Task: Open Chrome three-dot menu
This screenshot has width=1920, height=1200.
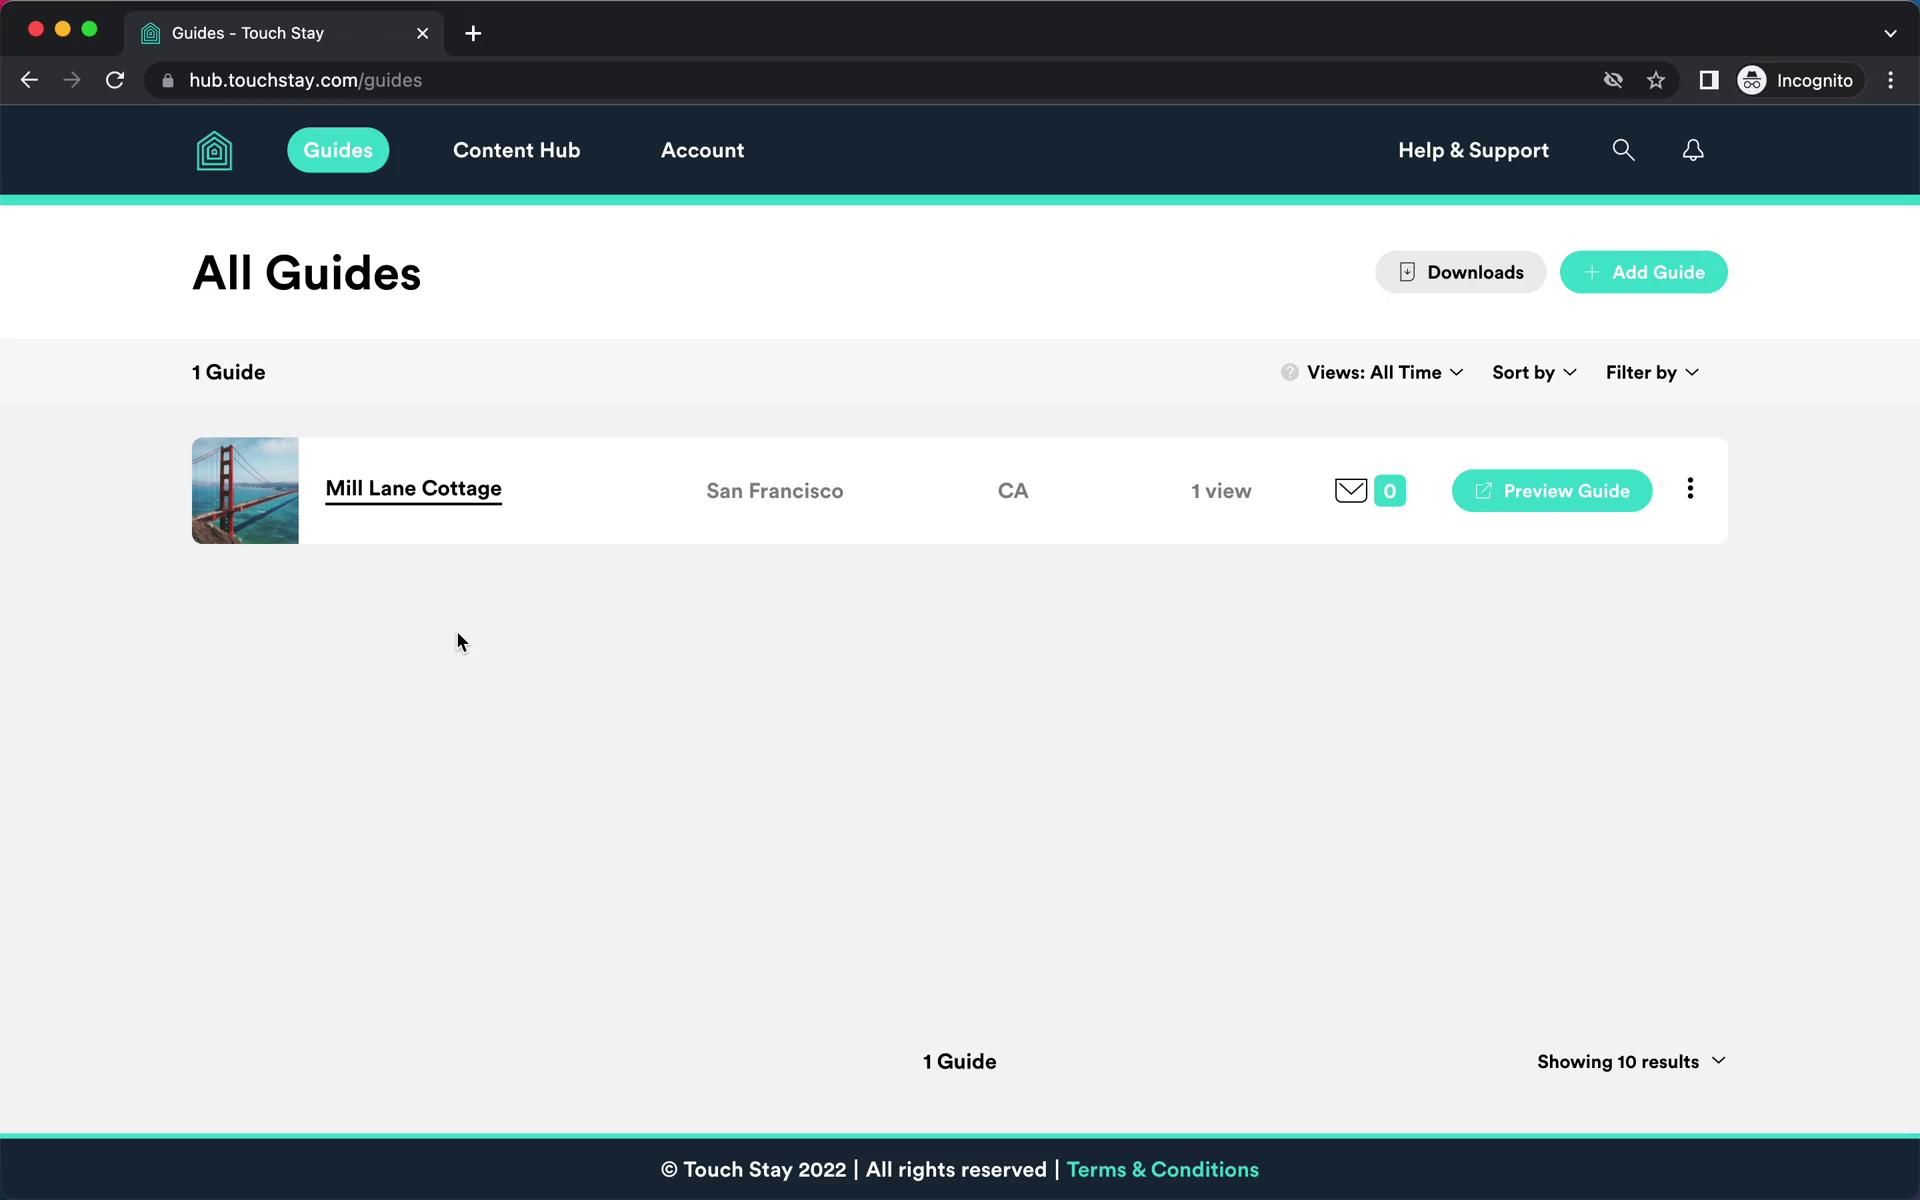Action: coord(1889,80)
